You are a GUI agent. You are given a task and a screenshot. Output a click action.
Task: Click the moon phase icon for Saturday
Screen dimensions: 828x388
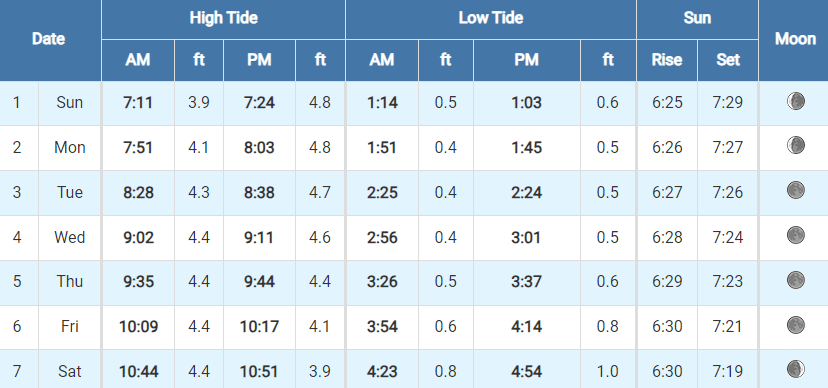795,369
